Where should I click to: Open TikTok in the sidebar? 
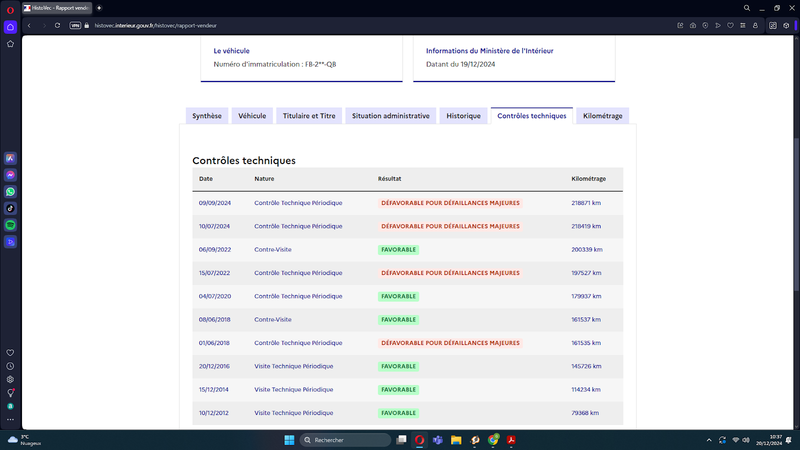point(10,208)
